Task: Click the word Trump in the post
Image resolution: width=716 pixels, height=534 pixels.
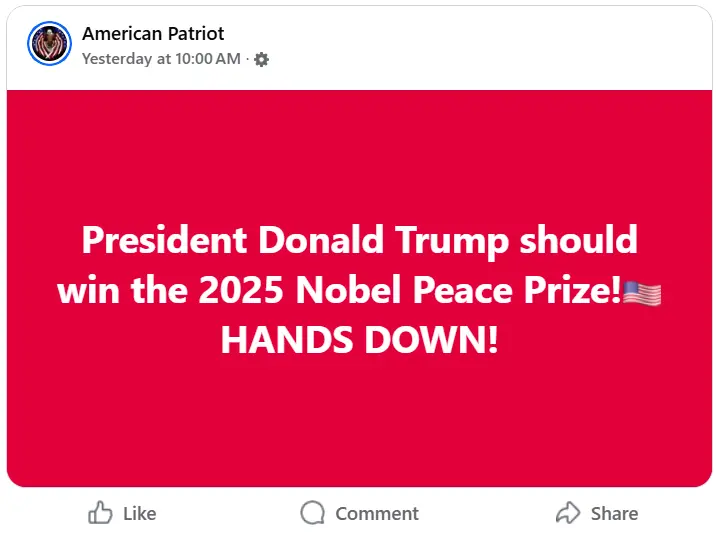Action: click(x=452, y=243)
